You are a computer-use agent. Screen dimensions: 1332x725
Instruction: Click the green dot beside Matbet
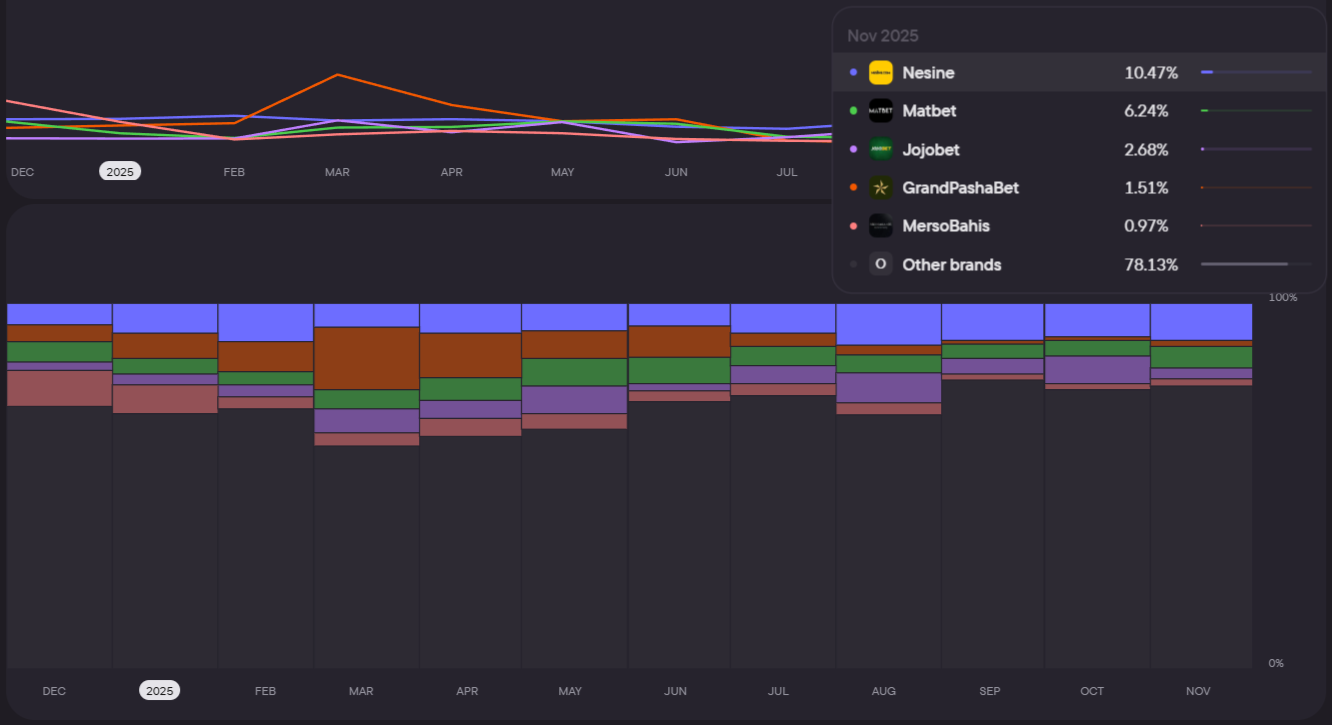[x=853, y=111]
